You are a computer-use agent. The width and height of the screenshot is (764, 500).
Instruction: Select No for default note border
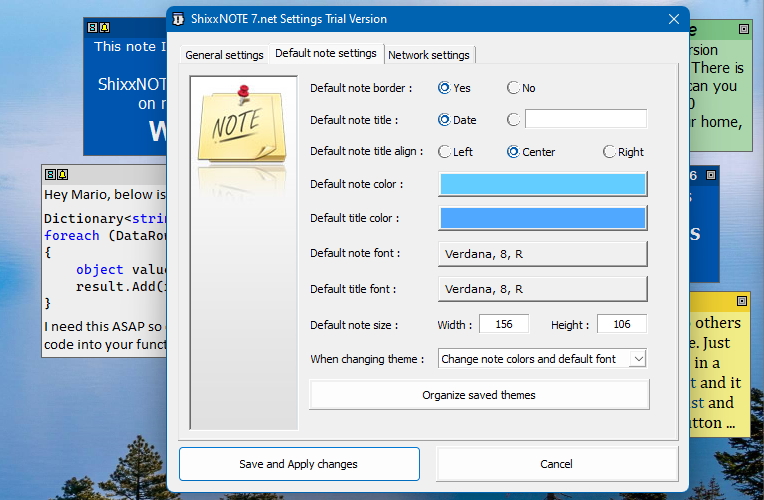point(514,88)
